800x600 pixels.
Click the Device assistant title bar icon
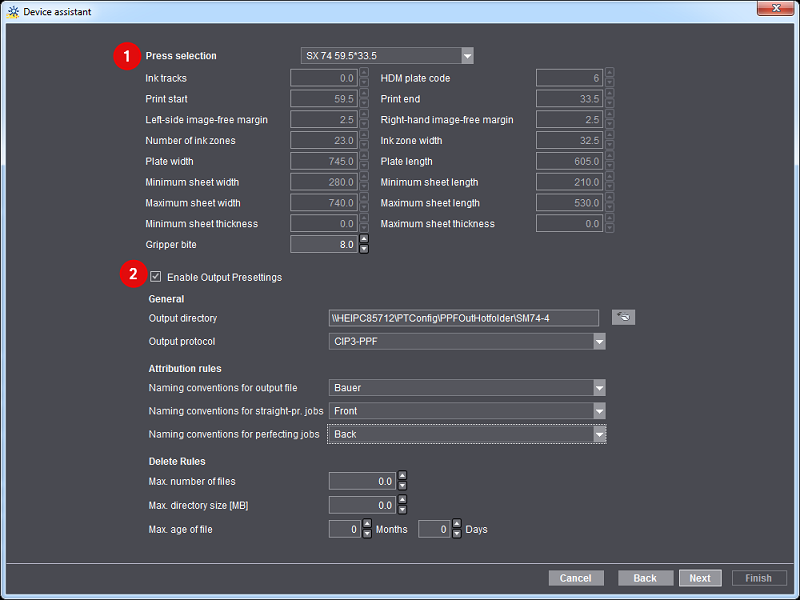[13, 11]
